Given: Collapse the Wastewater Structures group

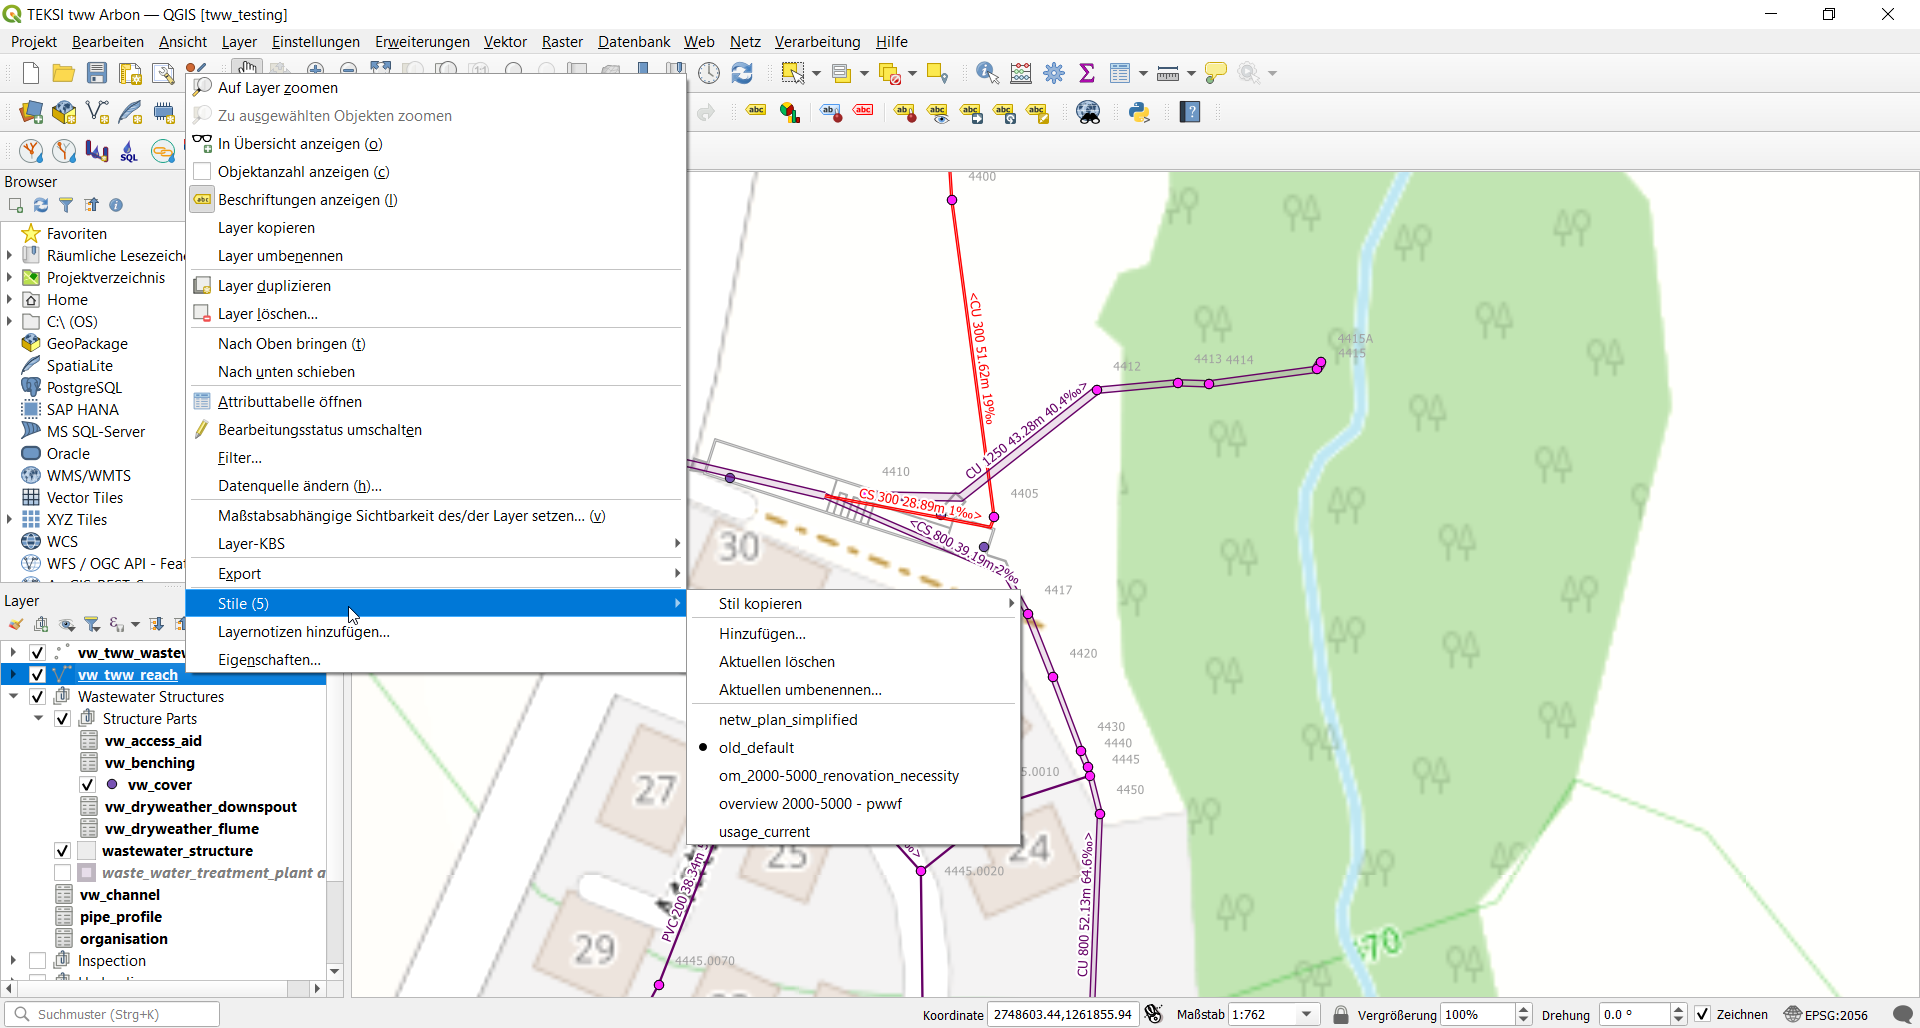Looking at the screenshot, I should tap(13, 697).
